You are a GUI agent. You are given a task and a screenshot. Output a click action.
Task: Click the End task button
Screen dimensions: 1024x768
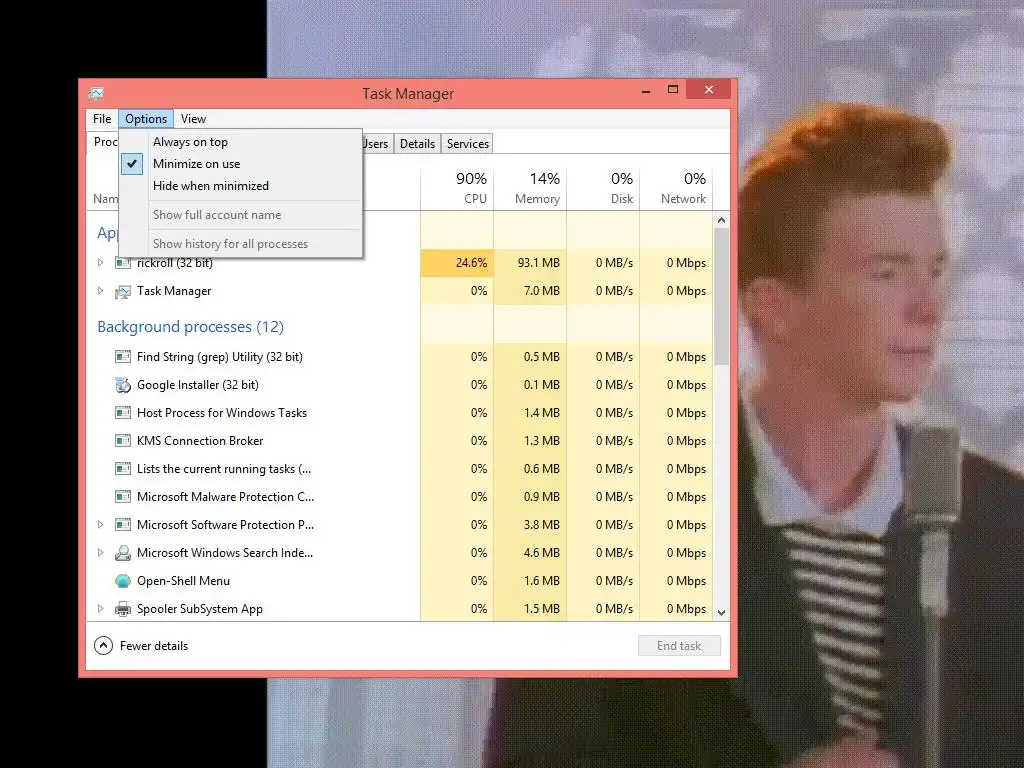pos(679,646)
